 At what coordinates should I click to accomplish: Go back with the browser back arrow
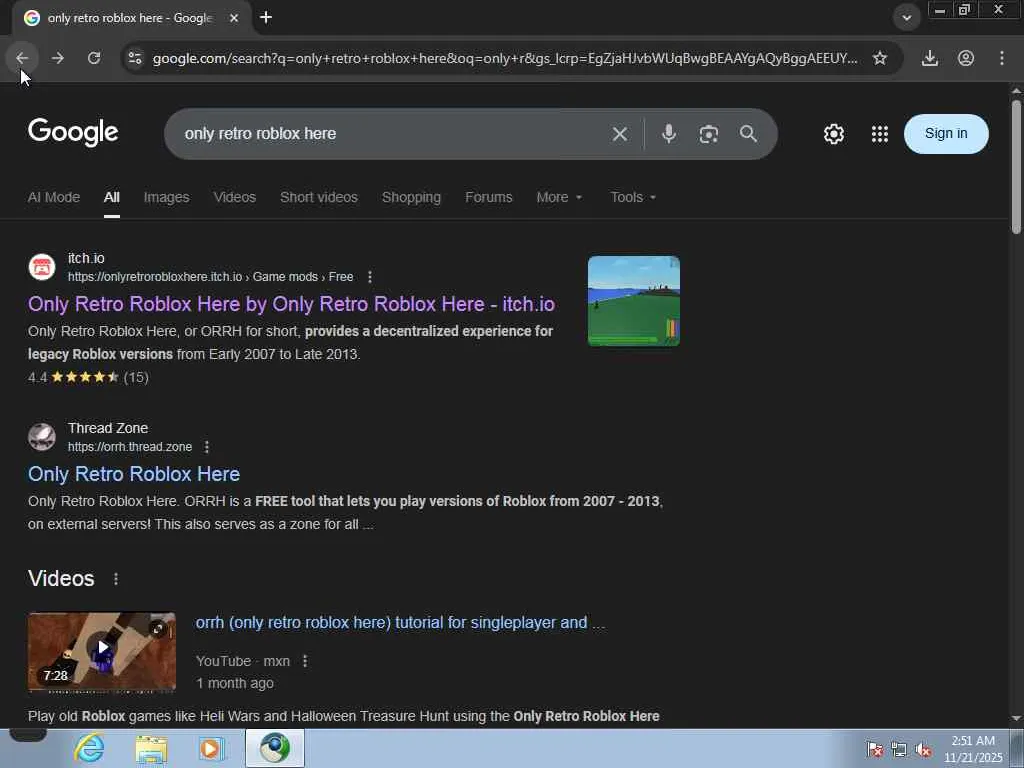click(22, 58)
